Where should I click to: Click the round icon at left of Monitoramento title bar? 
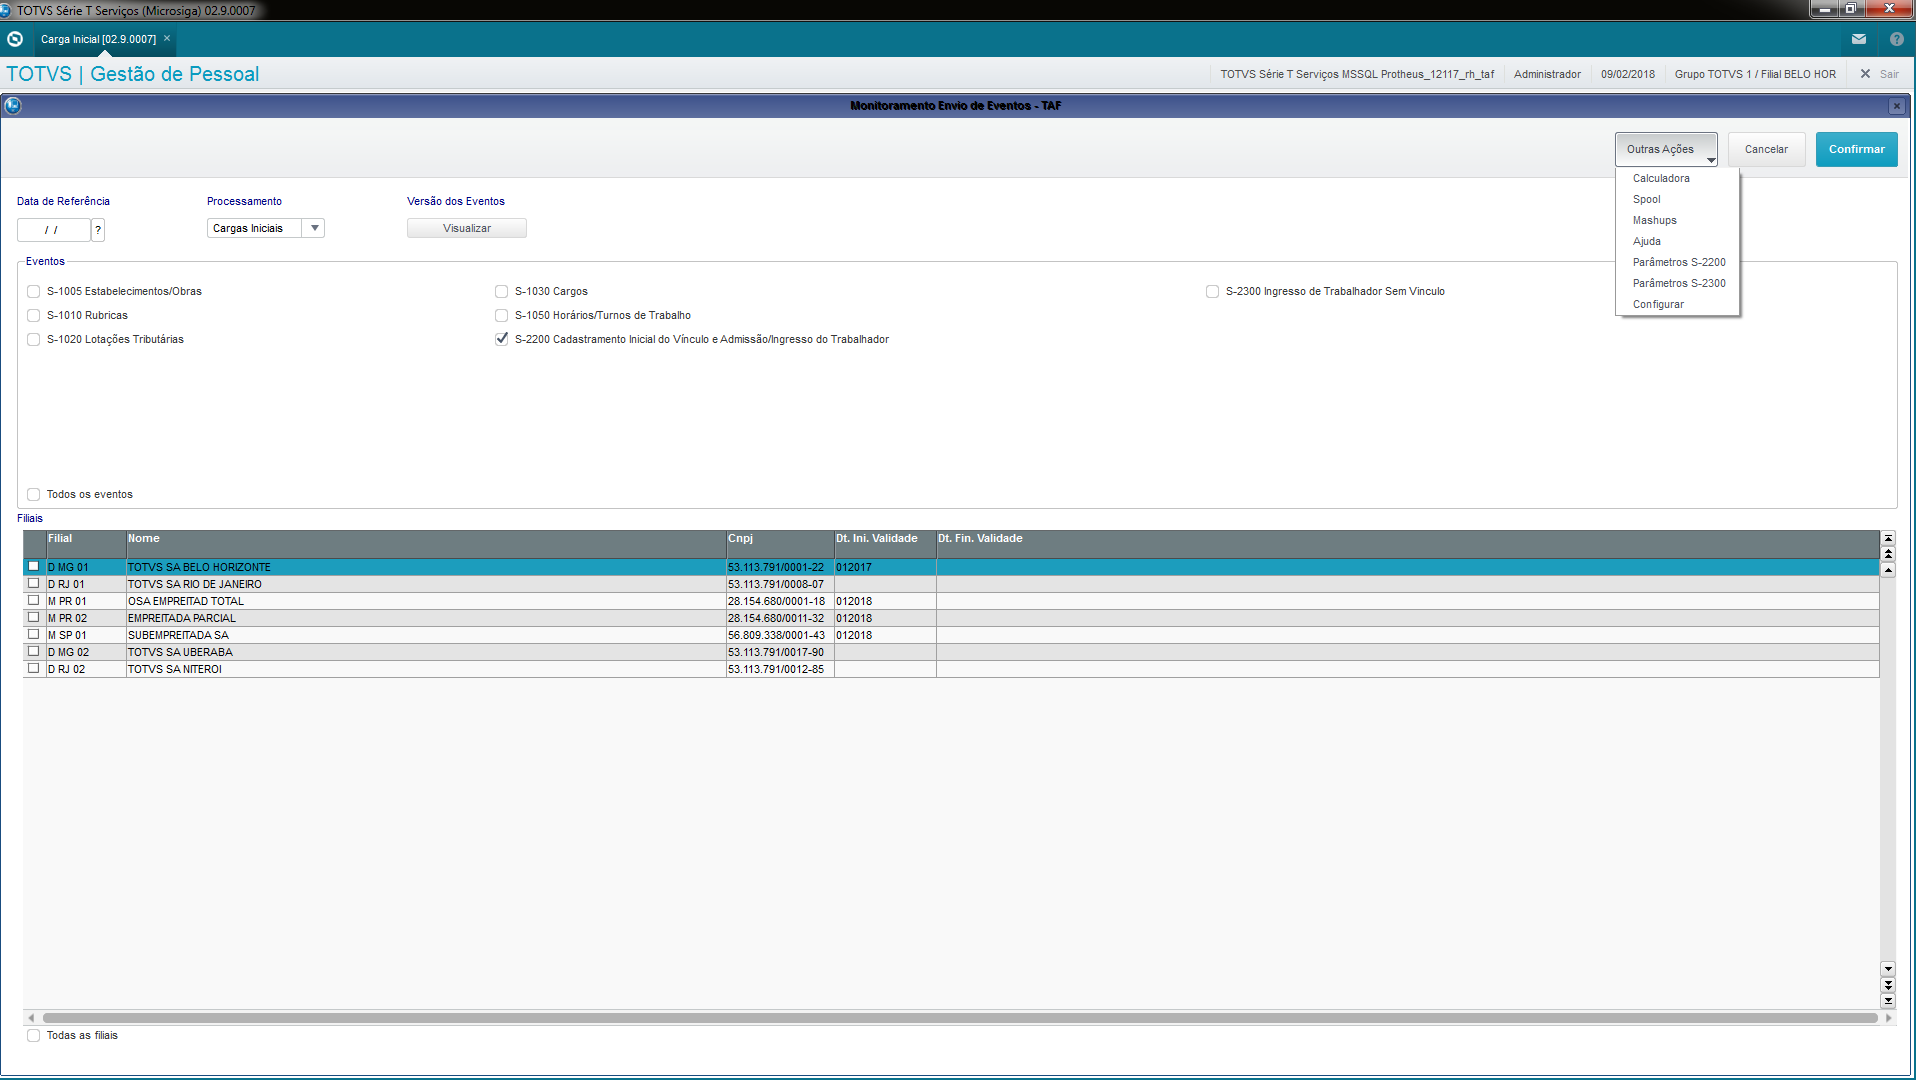click(13, 105)
